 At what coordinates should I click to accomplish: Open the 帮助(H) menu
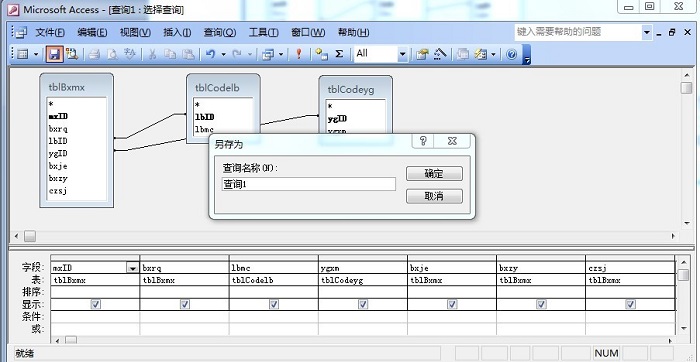(353, 32)
